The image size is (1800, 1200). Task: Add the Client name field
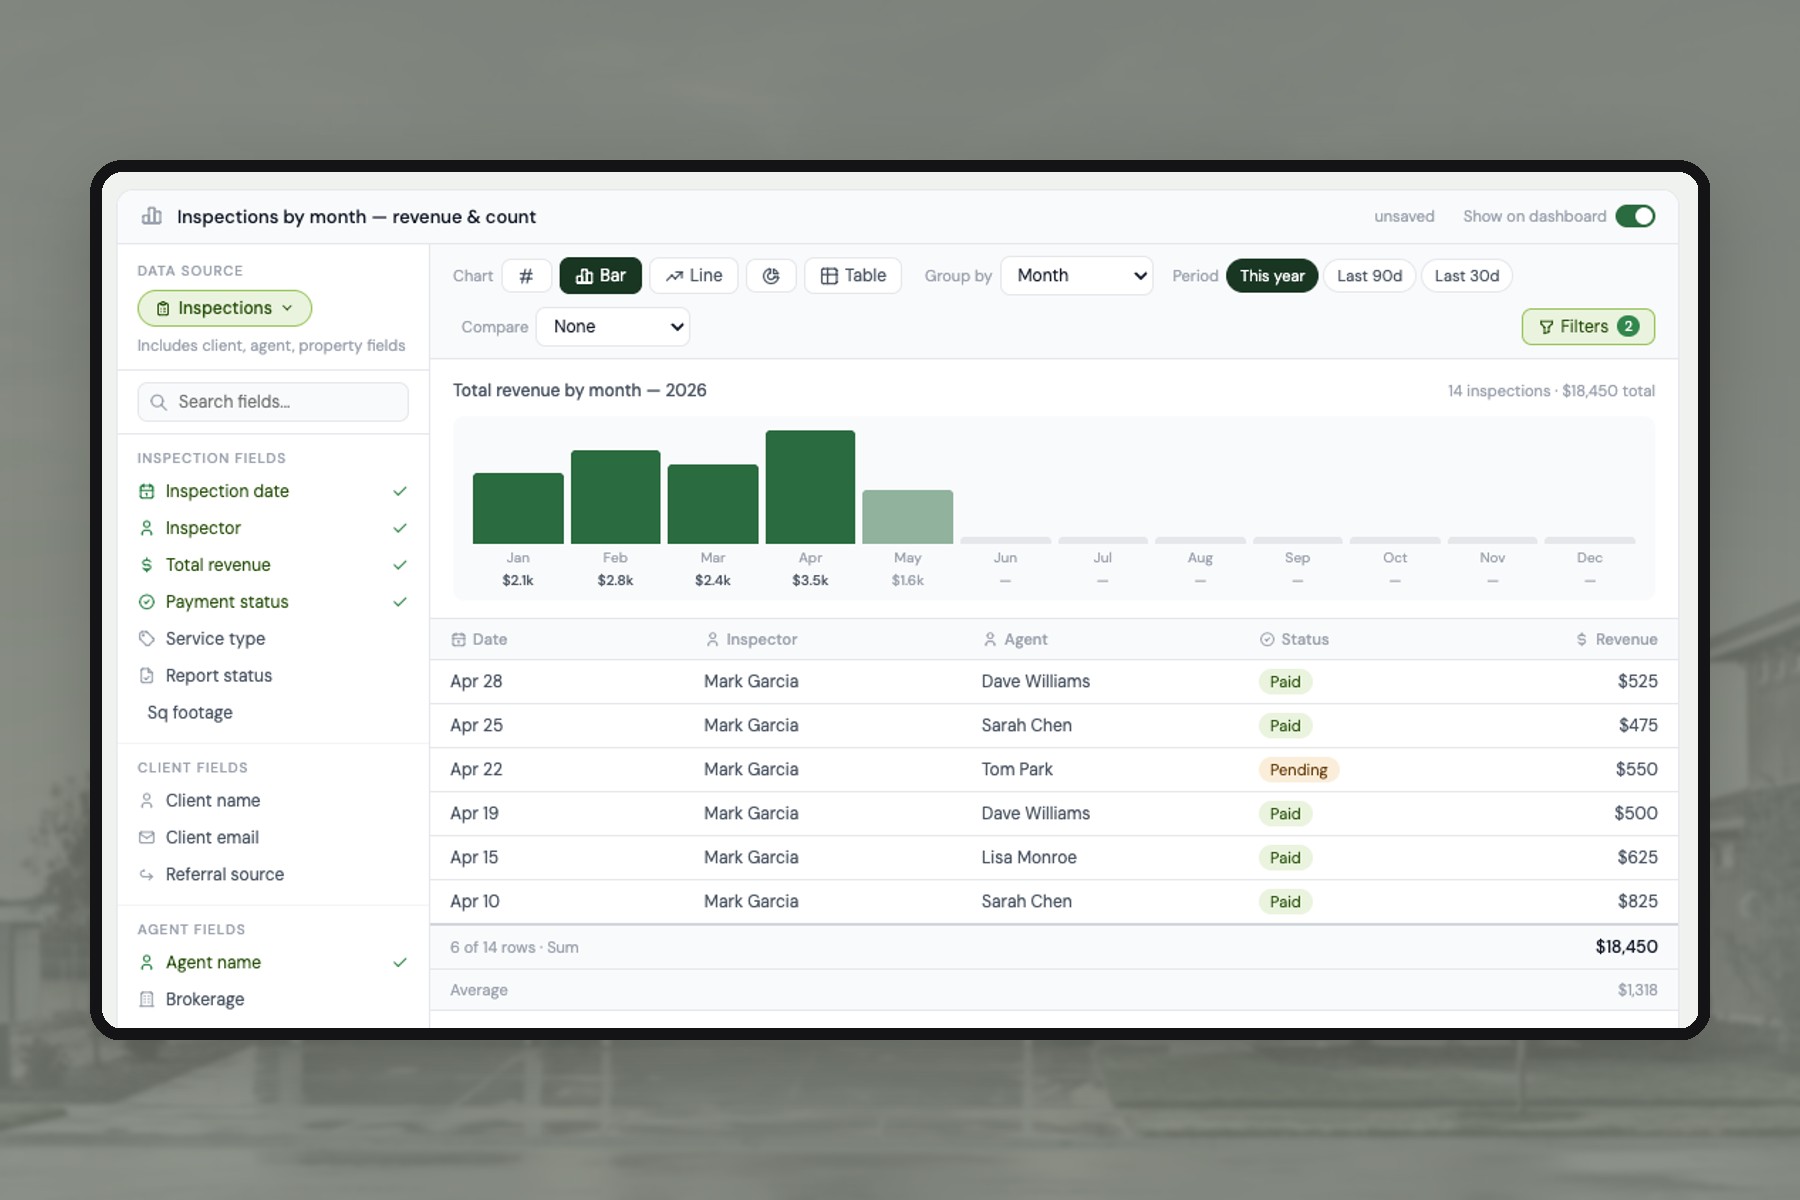[x=273, y=800]
